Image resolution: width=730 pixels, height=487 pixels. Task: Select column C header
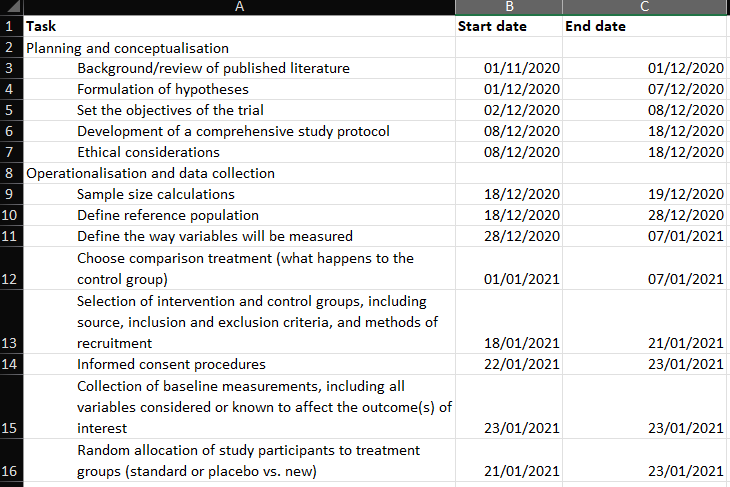pos(645,7)
